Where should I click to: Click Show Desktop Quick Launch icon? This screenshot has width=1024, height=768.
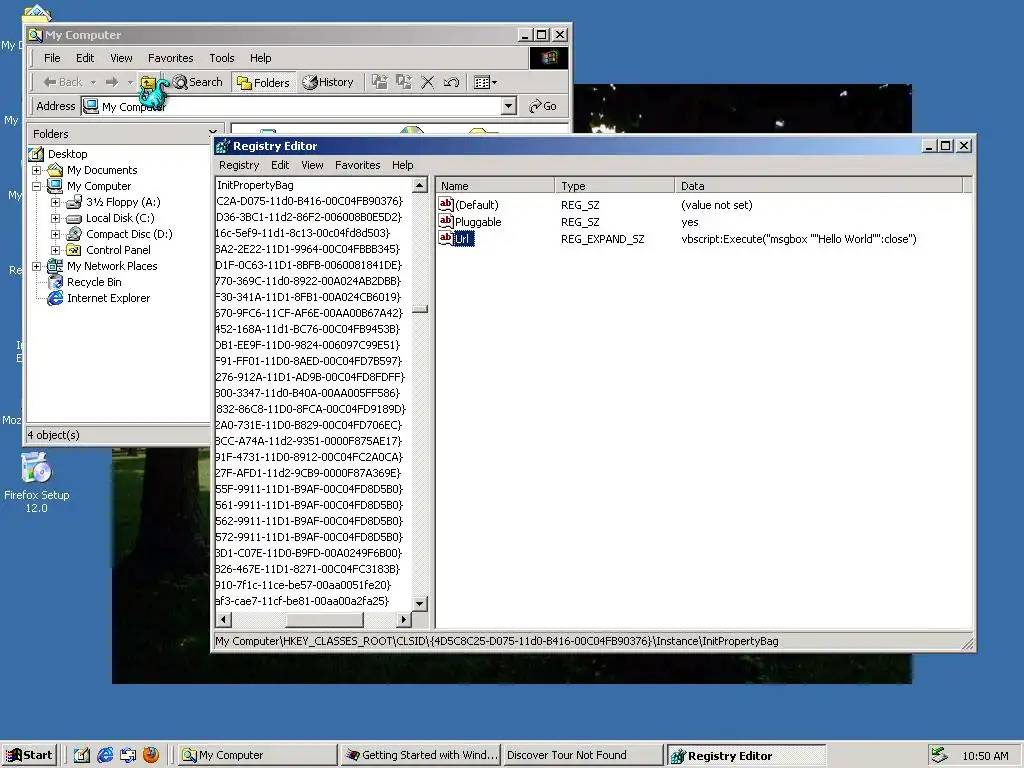[x=82, y=755]
